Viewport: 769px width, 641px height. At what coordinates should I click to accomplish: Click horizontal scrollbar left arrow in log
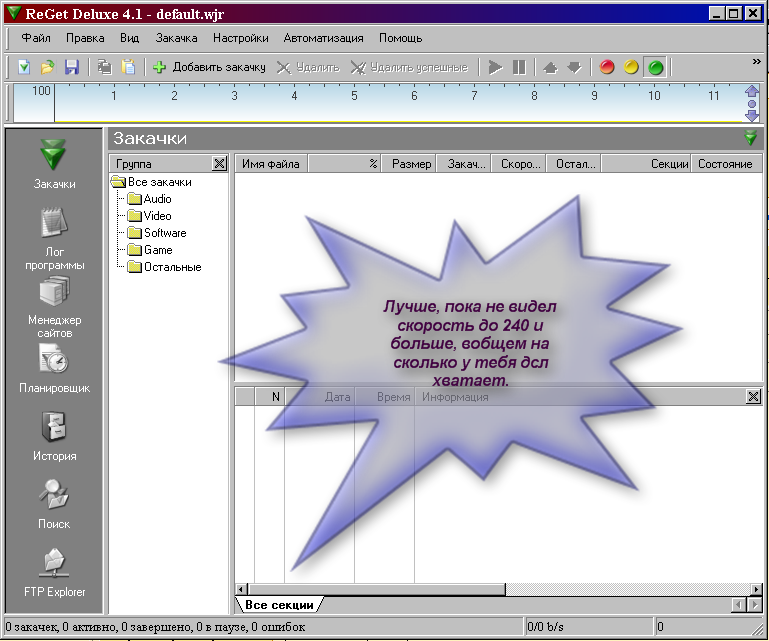[241, 589]
